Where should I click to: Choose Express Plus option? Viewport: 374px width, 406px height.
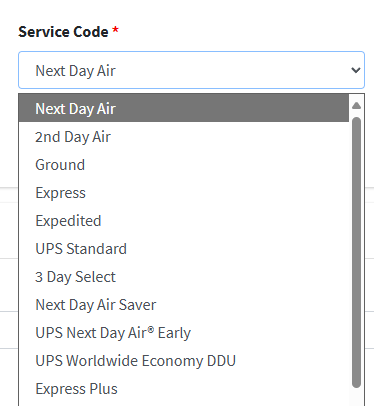pyautogui.click(x=184, y=388)
